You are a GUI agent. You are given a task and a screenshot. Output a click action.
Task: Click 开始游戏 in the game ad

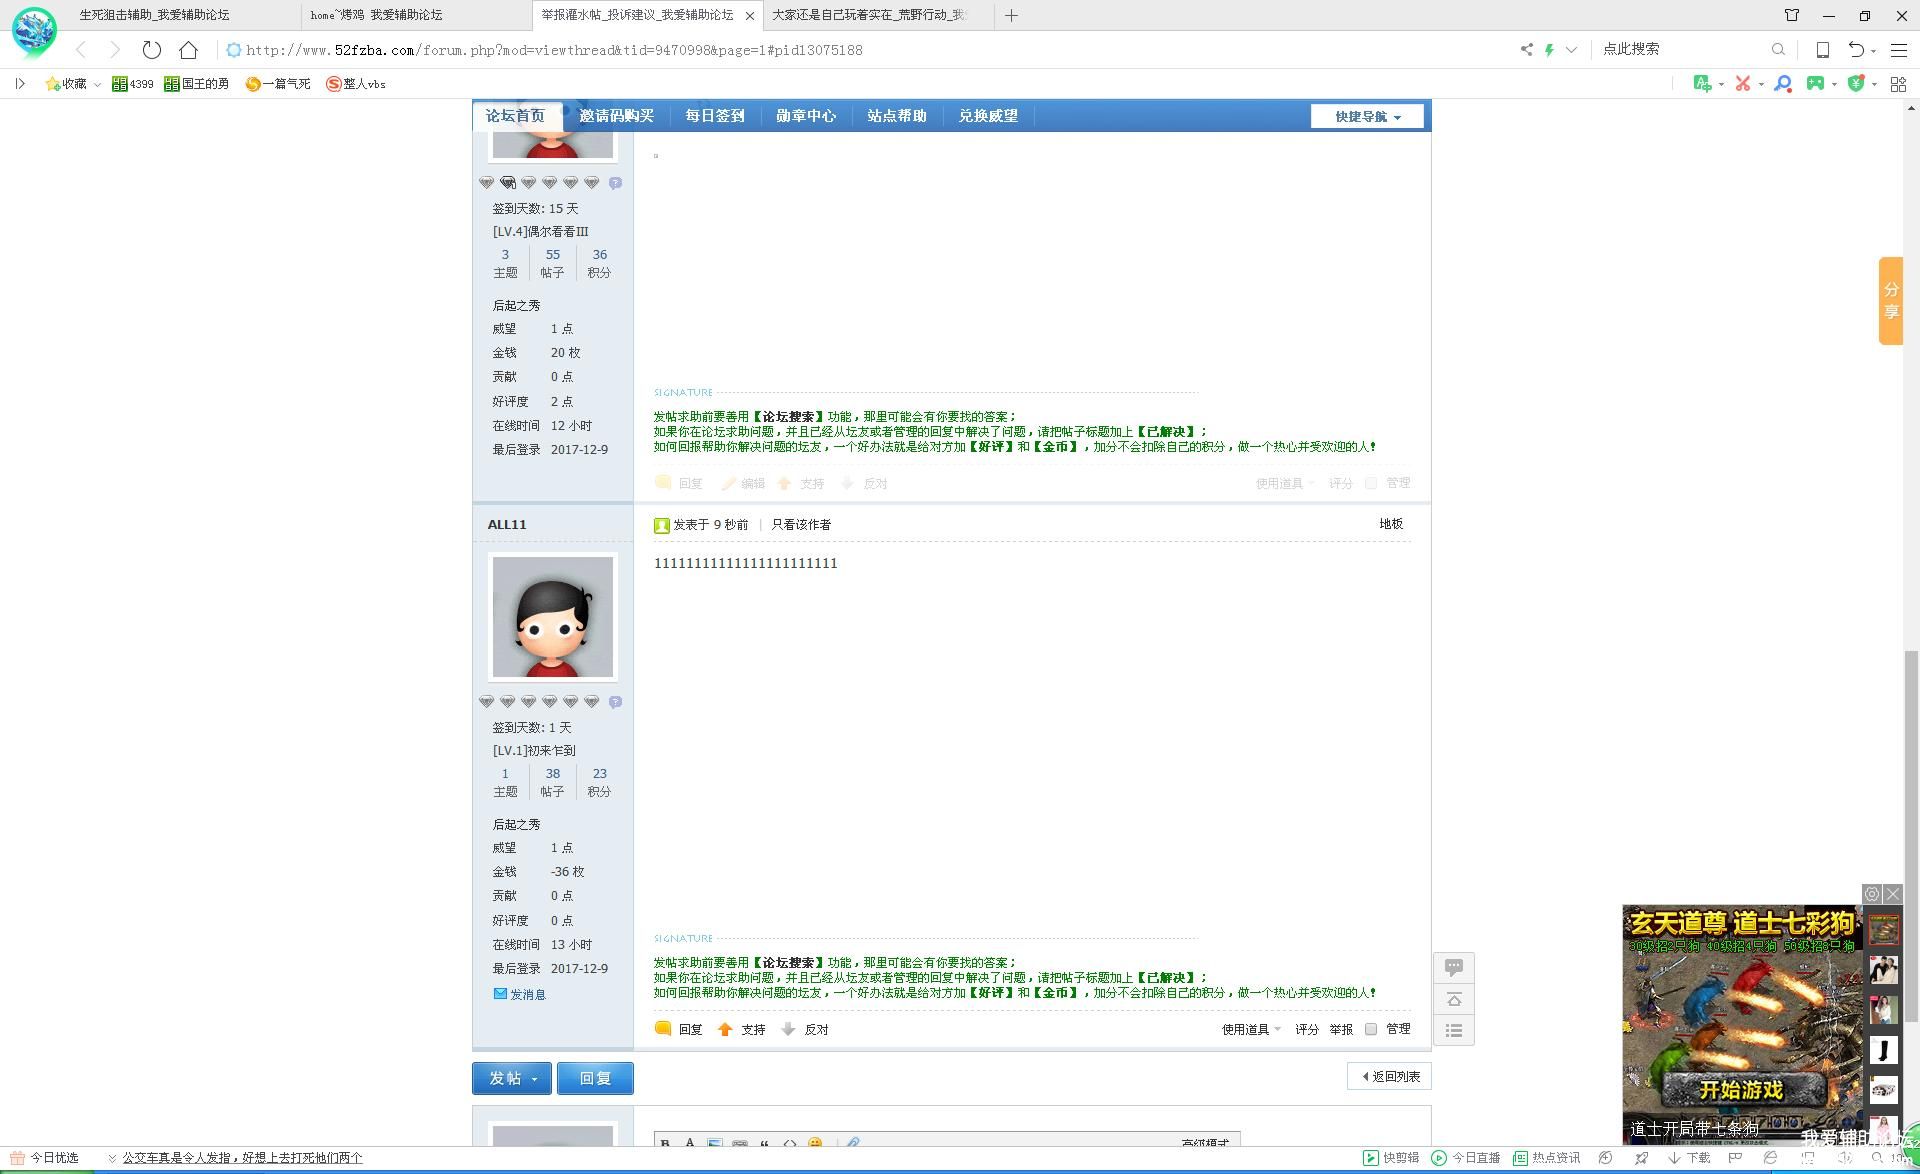click(1741, 1090)
